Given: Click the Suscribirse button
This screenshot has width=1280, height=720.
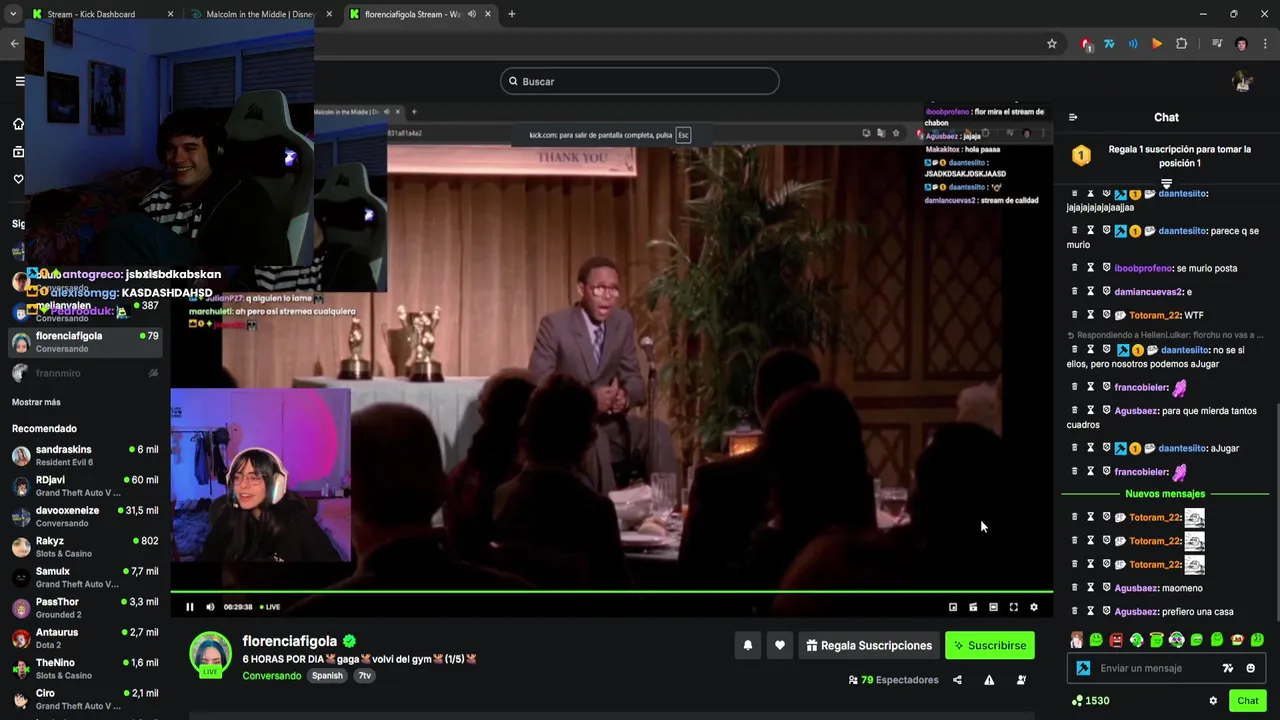Looking at the screenshot, I should [990, 646].
